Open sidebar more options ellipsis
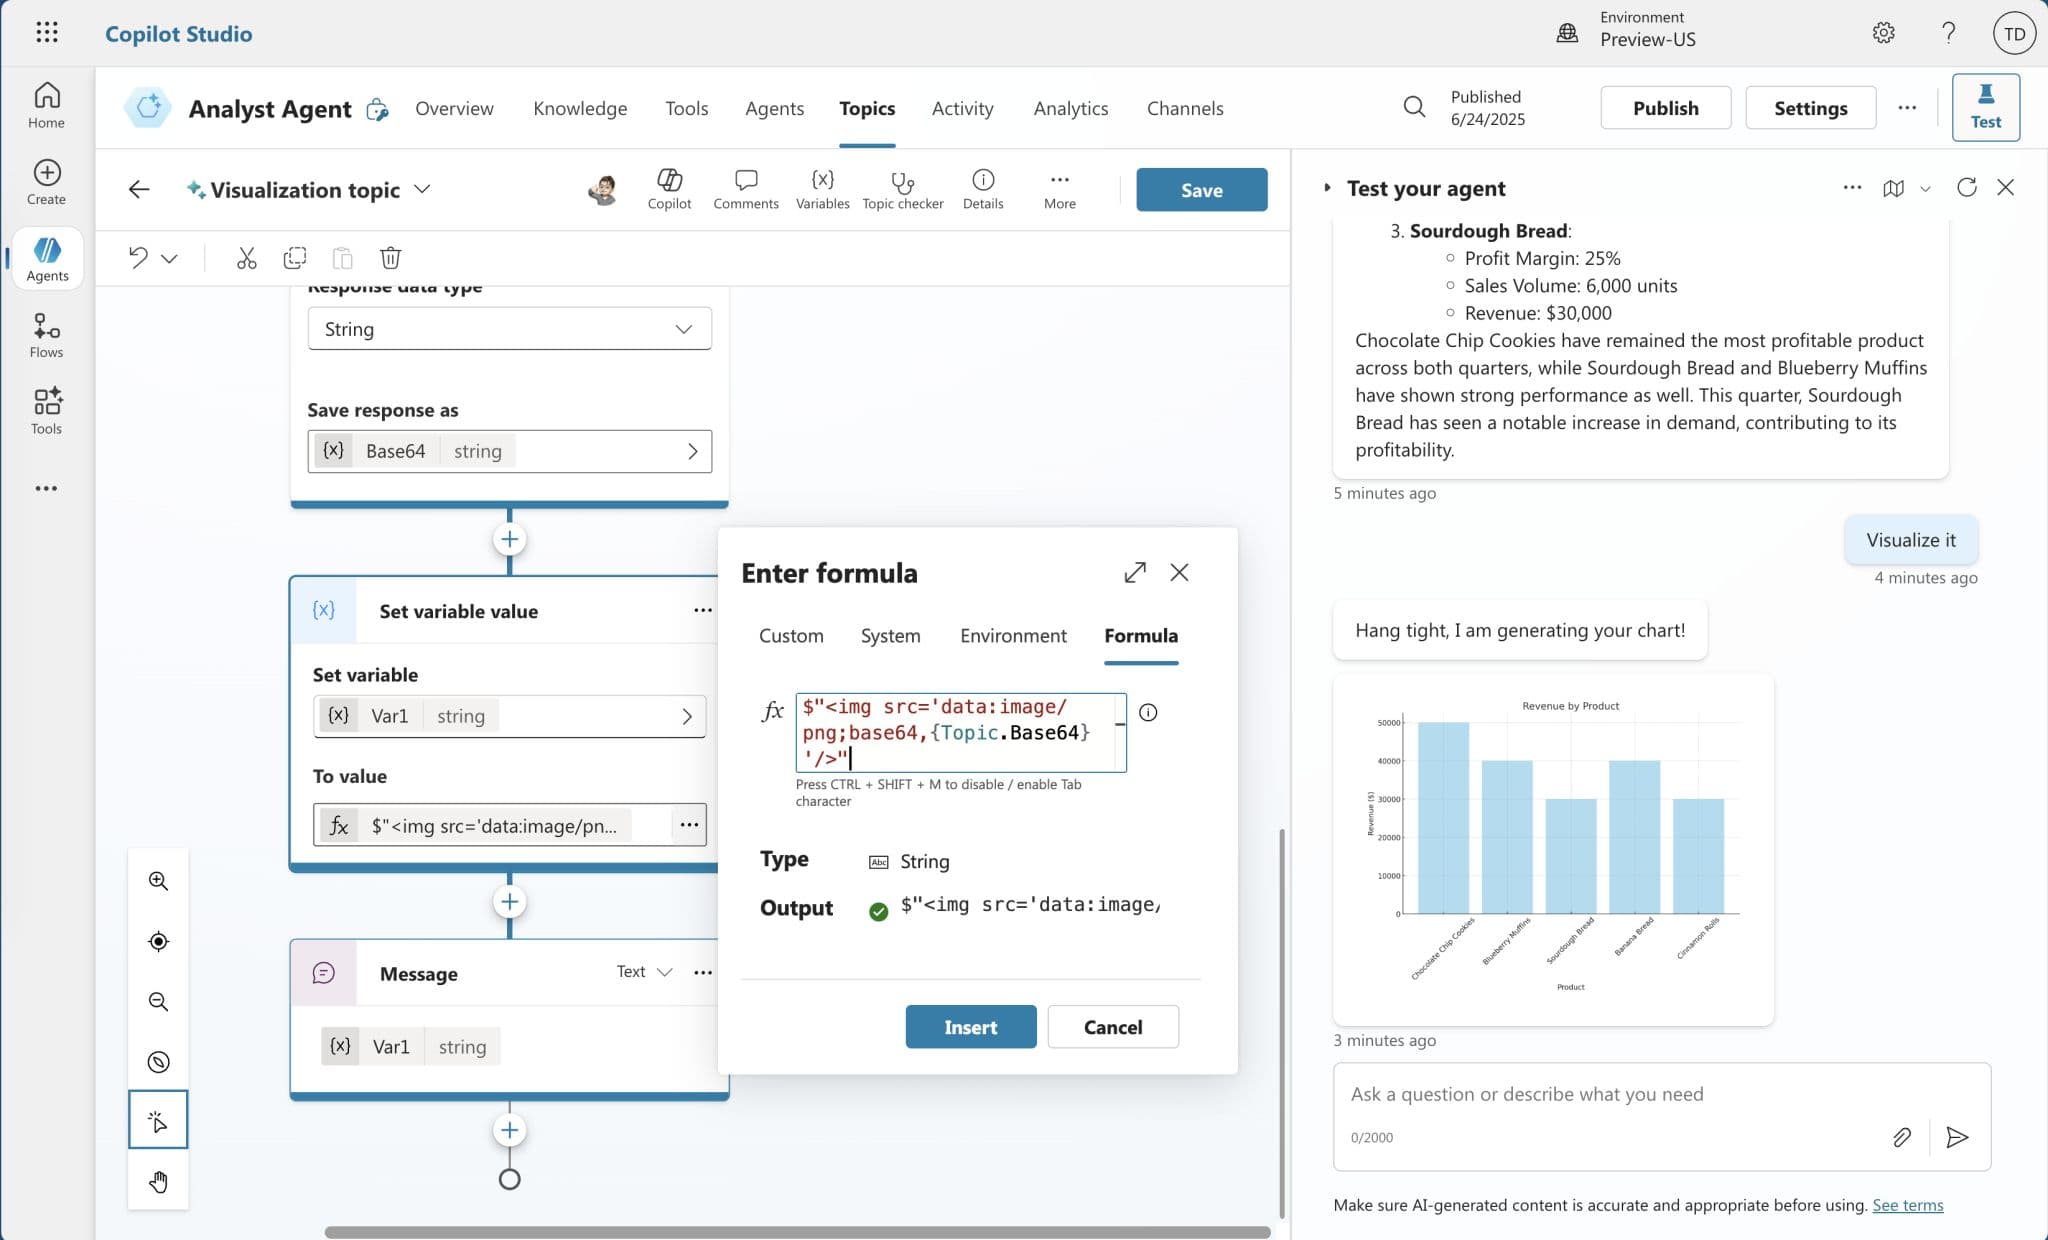Screen dimensions: 2048x1240 click(46, 489)
